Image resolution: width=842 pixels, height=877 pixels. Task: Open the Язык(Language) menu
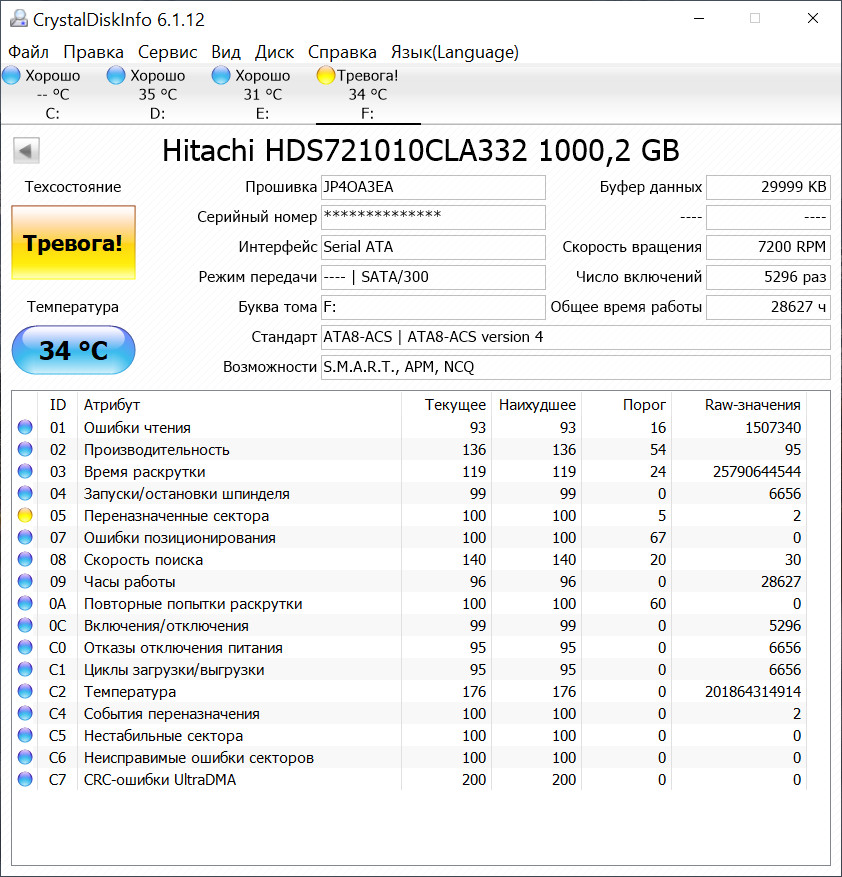pyautogui.click(x=454, y=52)
